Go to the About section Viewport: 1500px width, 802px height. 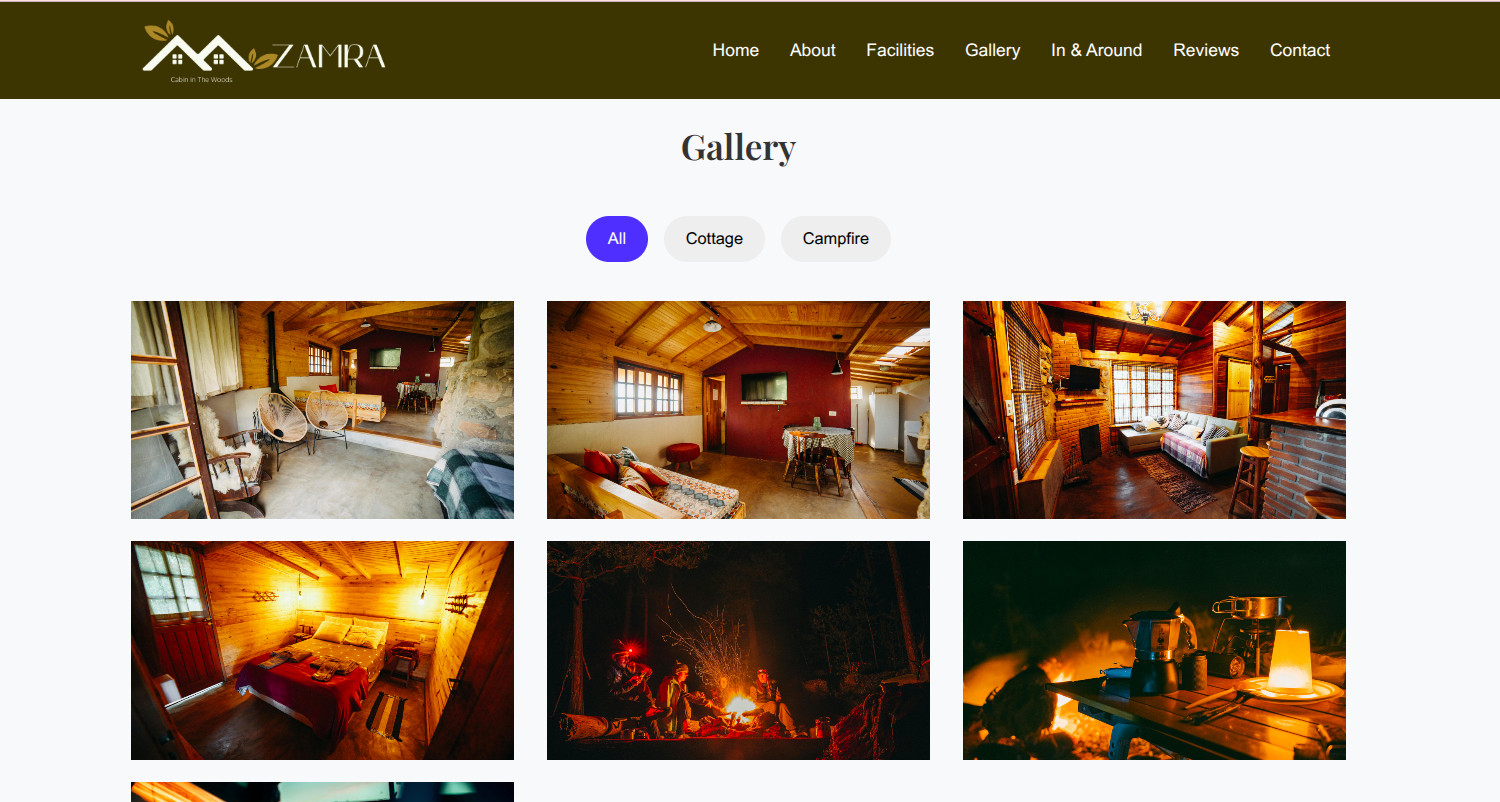pos(812,50)
